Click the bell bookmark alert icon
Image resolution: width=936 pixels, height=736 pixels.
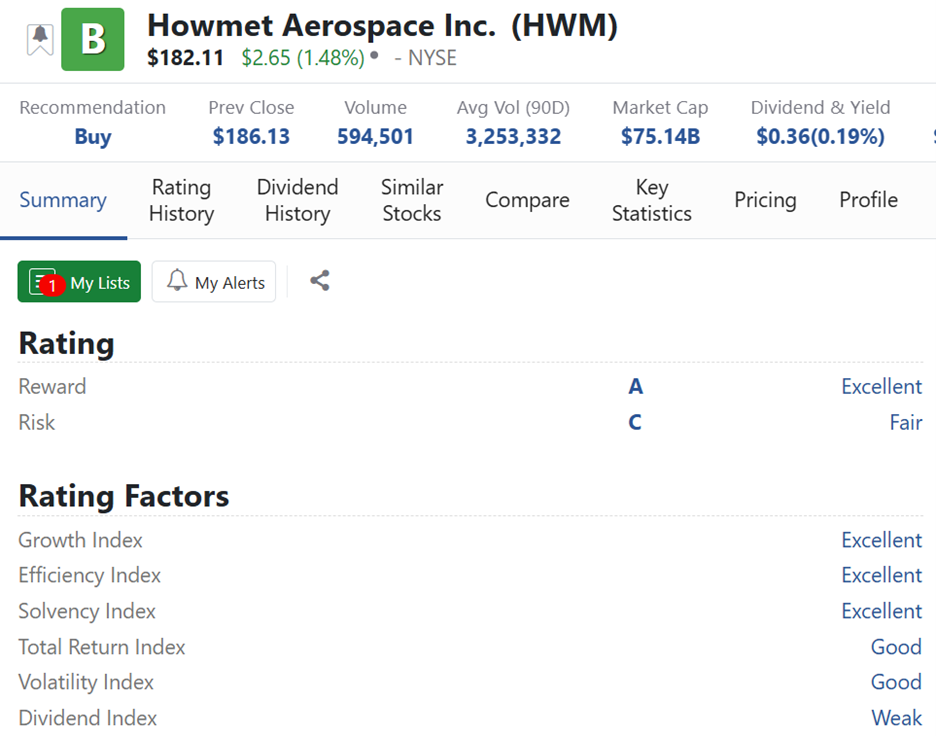click(40, 39)
